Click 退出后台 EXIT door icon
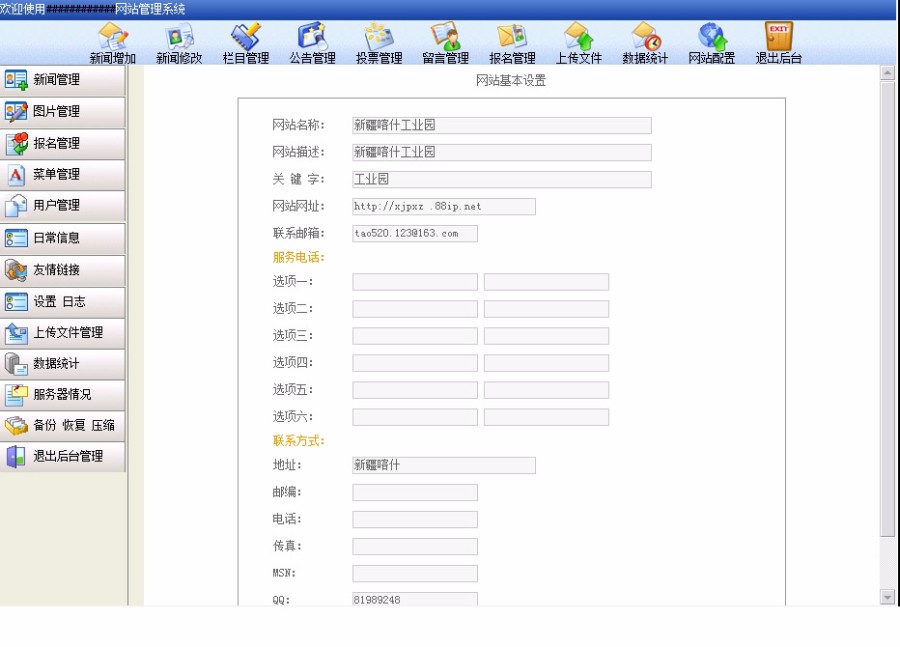900x647 pixels. click(779, 36)
